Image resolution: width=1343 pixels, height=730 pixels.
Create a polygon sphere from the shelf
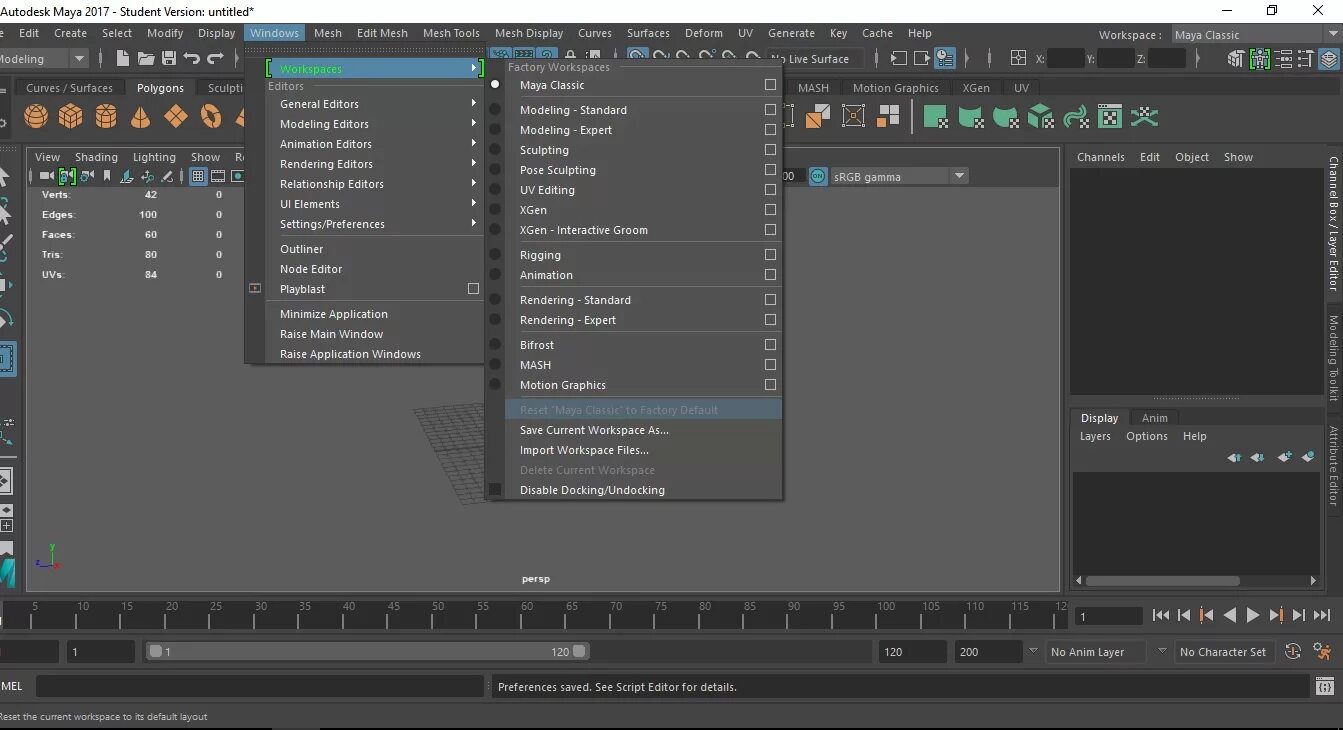pos(36,117)
